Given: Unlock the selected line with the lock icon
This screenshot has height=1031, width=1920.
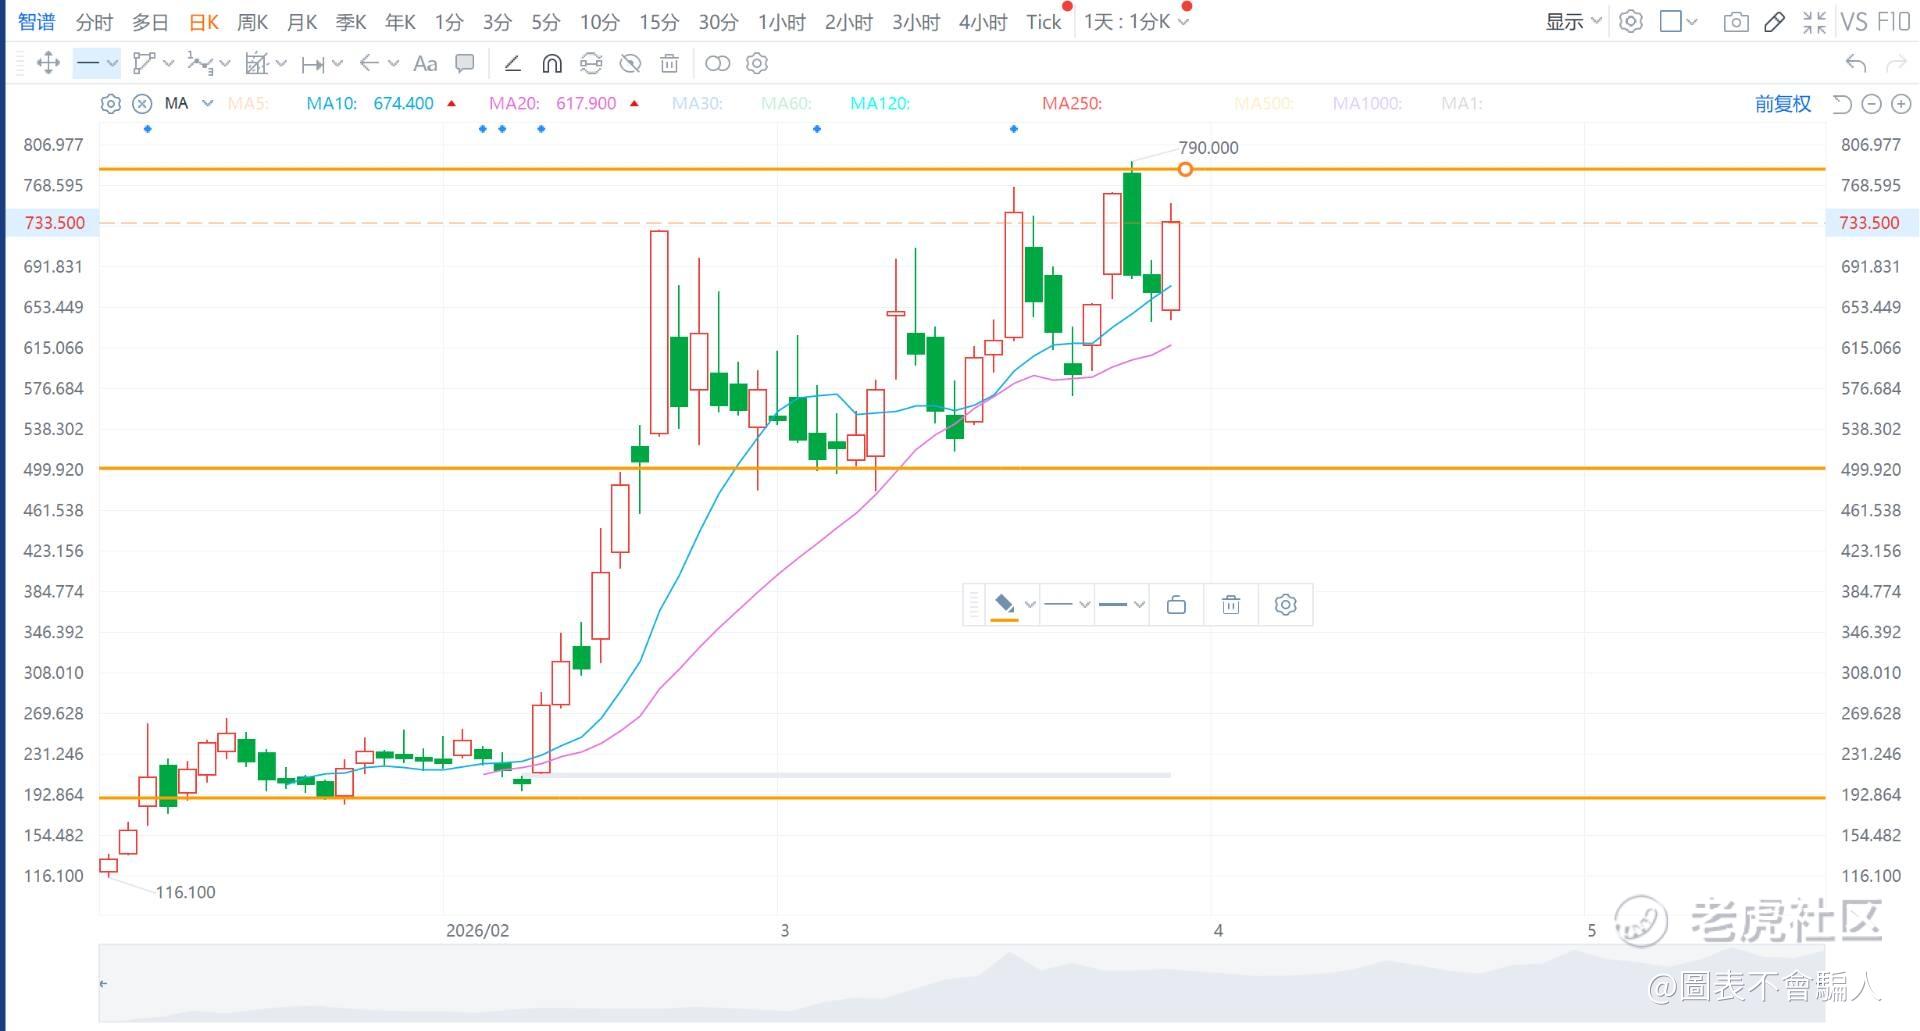Looking at the screenshot, I should click(x=1176, y=604).
